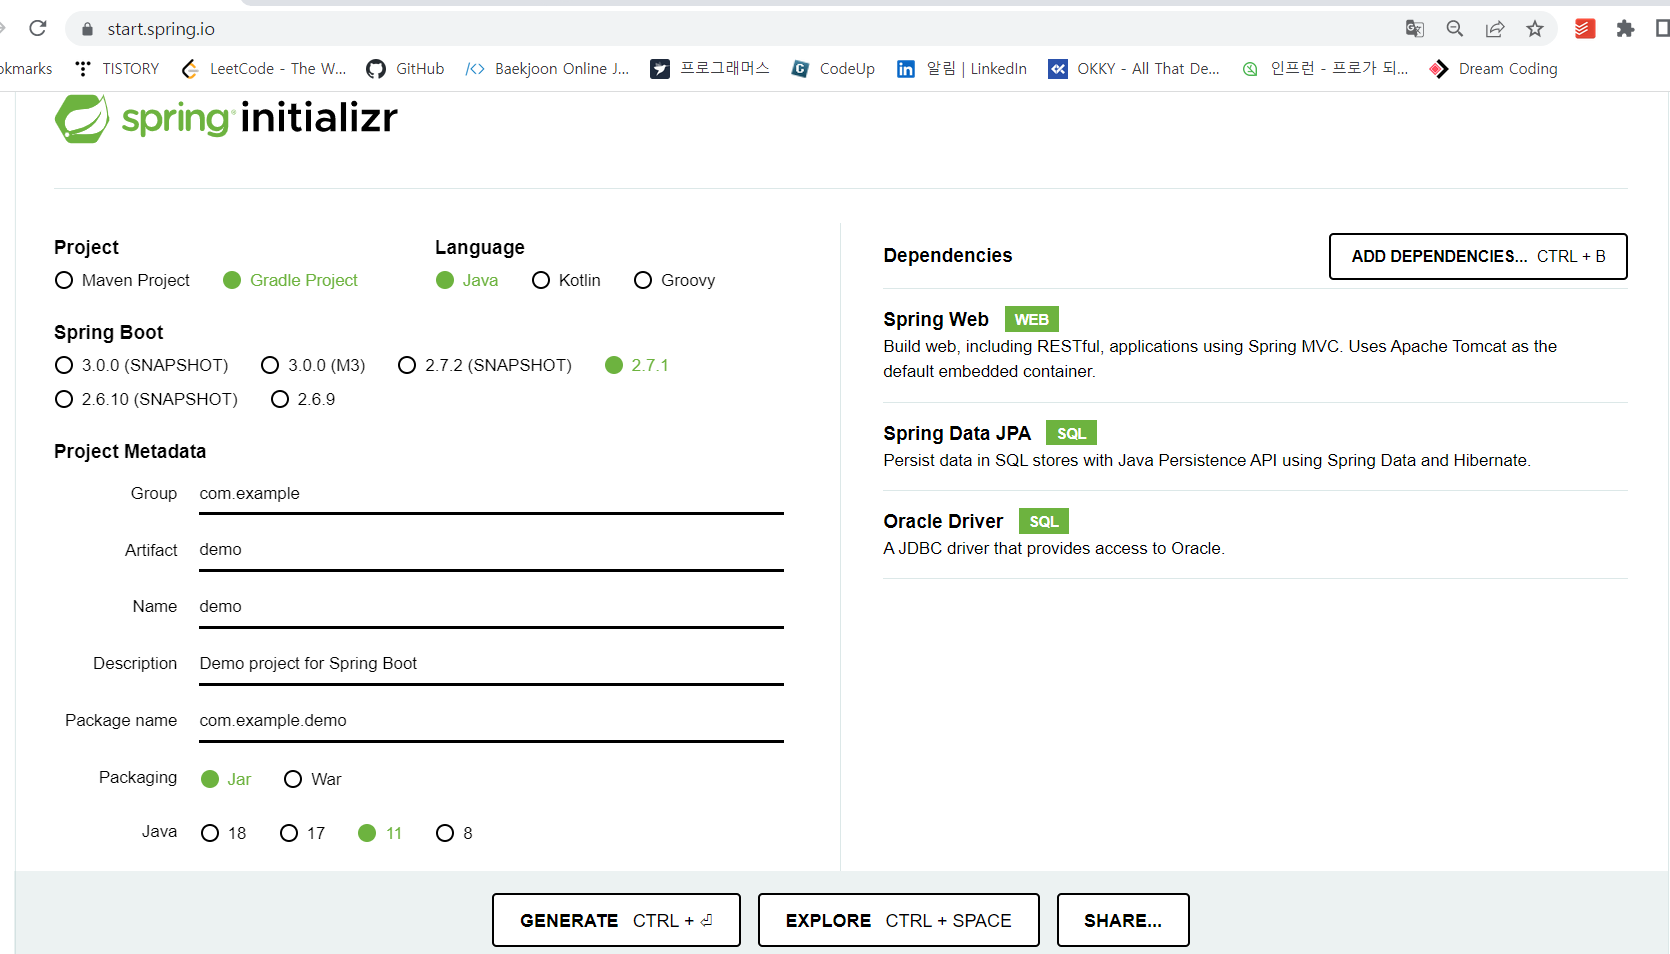Image resolution: width=1670 pixels, height=954 pixels.
Task: Open the LeetCode bookmark
Action: coord(264,68)
